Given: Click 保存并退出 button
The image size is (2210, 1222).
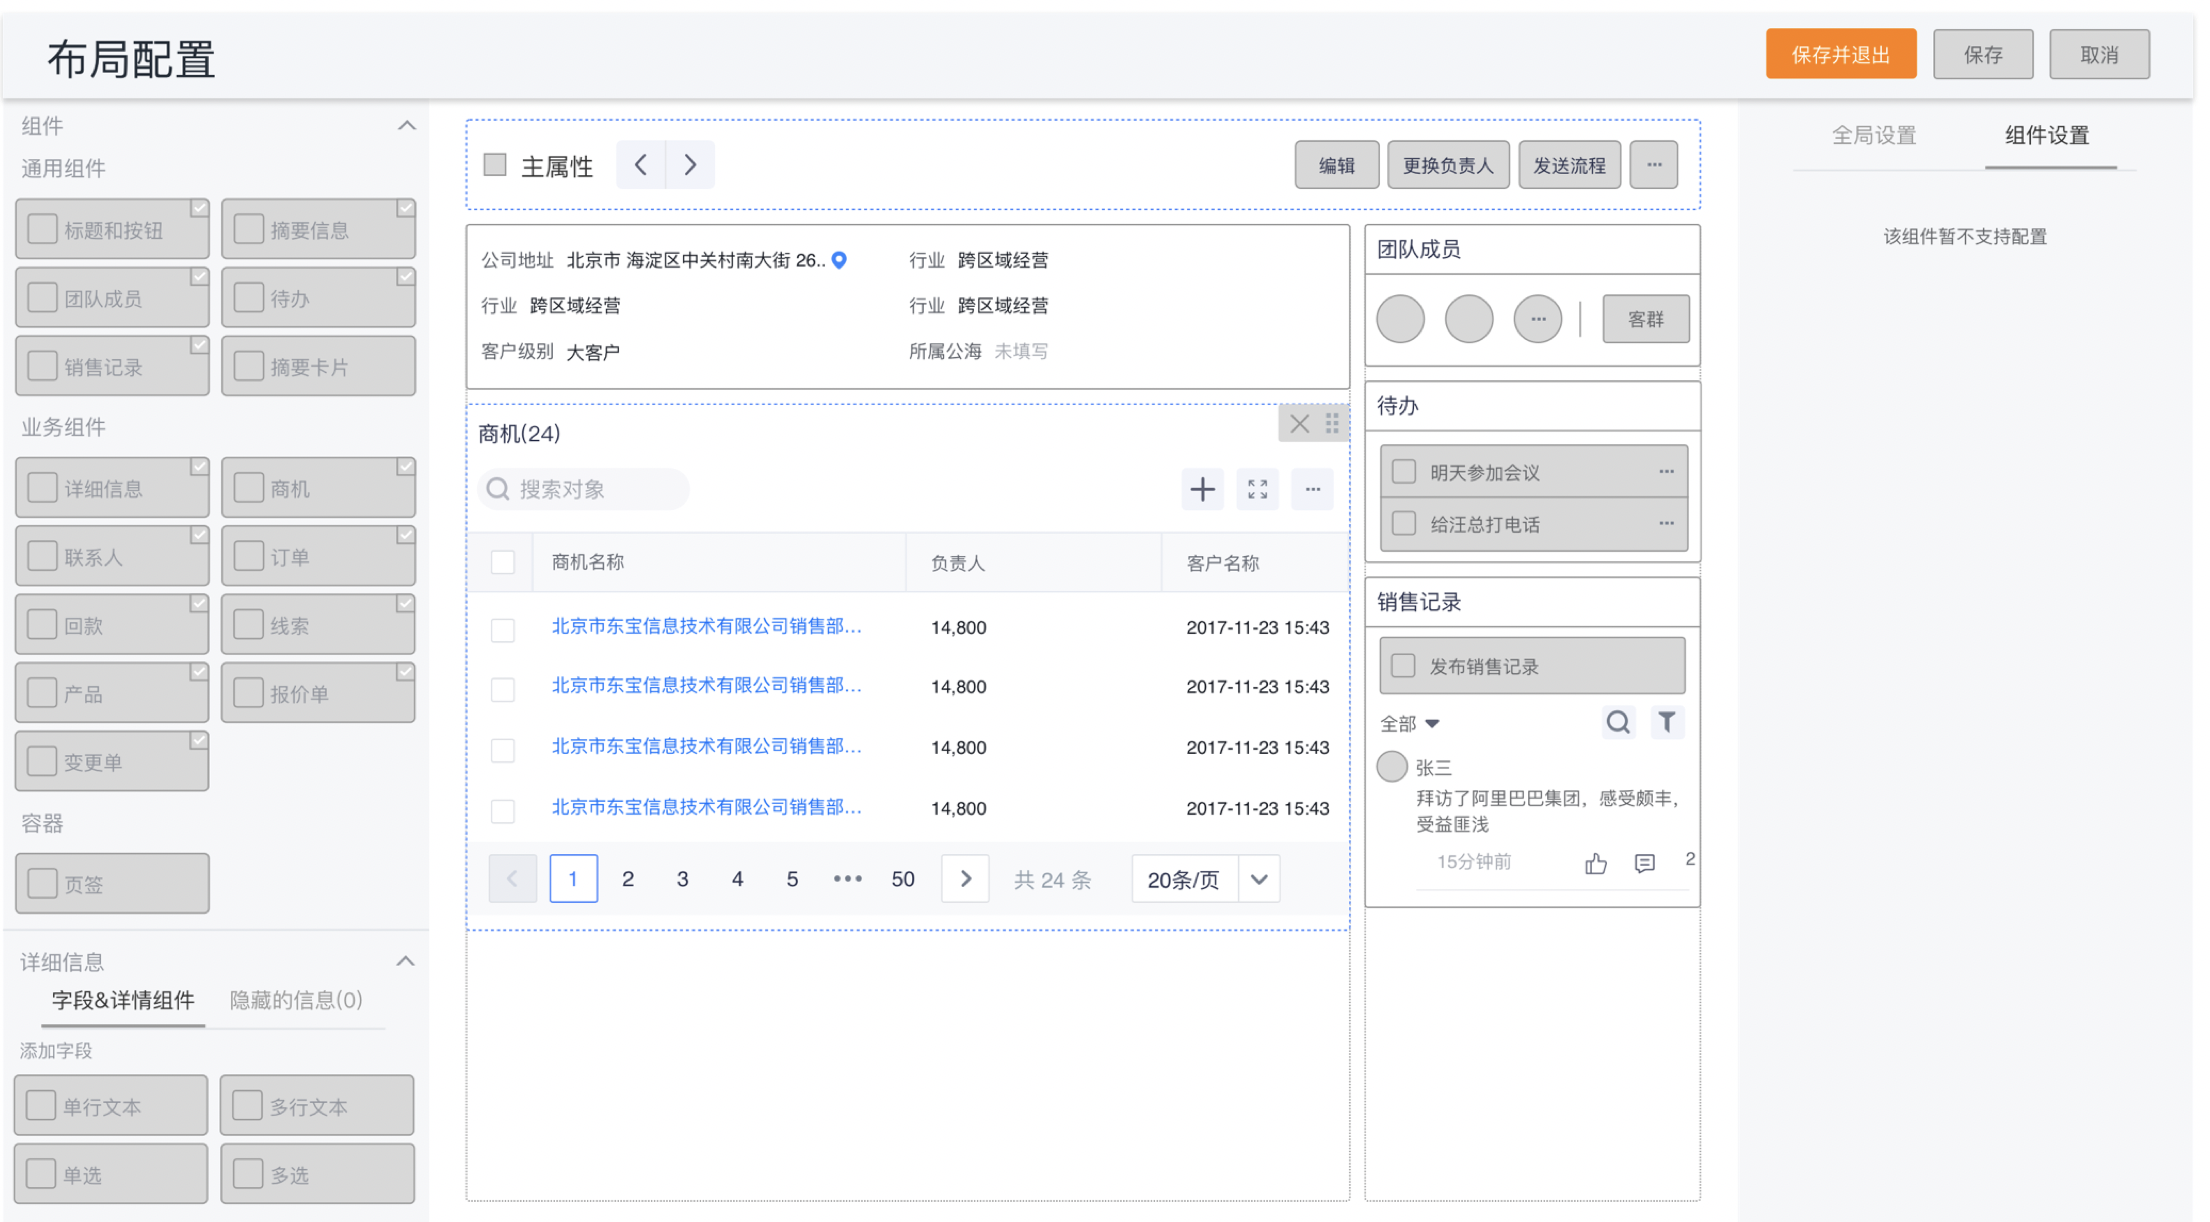Looking at the screenshot, I should click(x=1841, y=54).
